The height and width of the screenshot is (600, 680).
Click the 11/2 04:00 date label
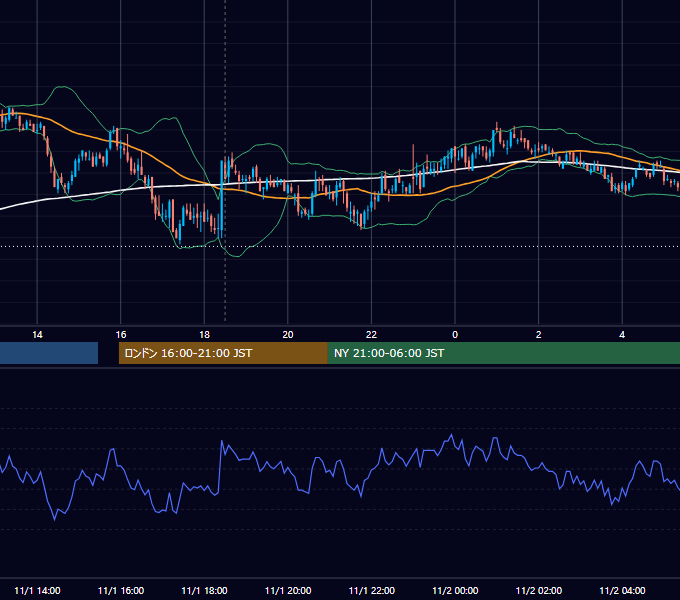[622, 590]
